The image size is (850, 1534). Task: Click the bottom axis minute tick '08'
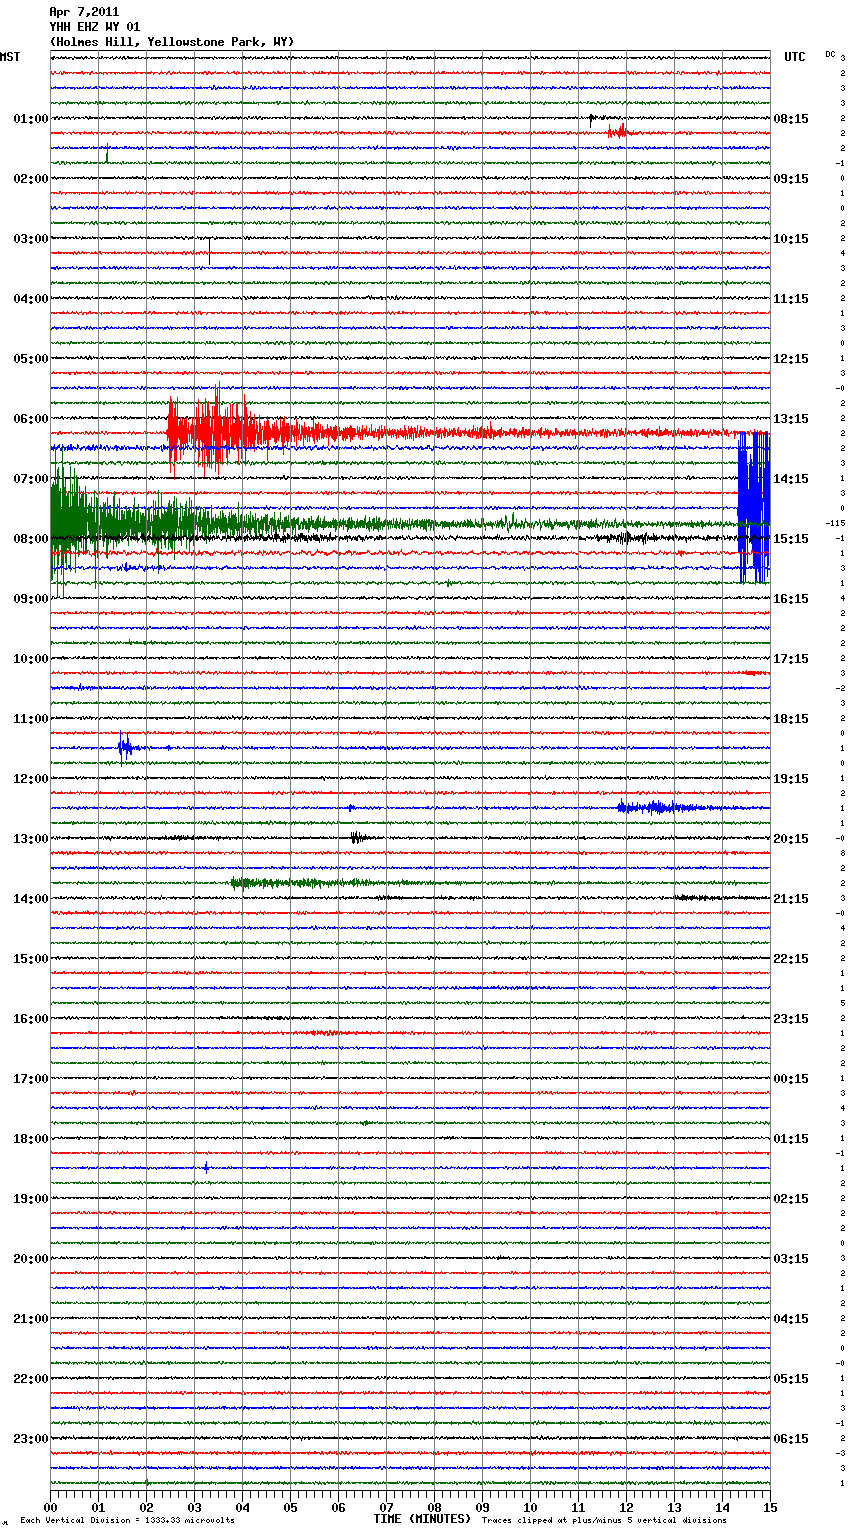click(435, 1507)
